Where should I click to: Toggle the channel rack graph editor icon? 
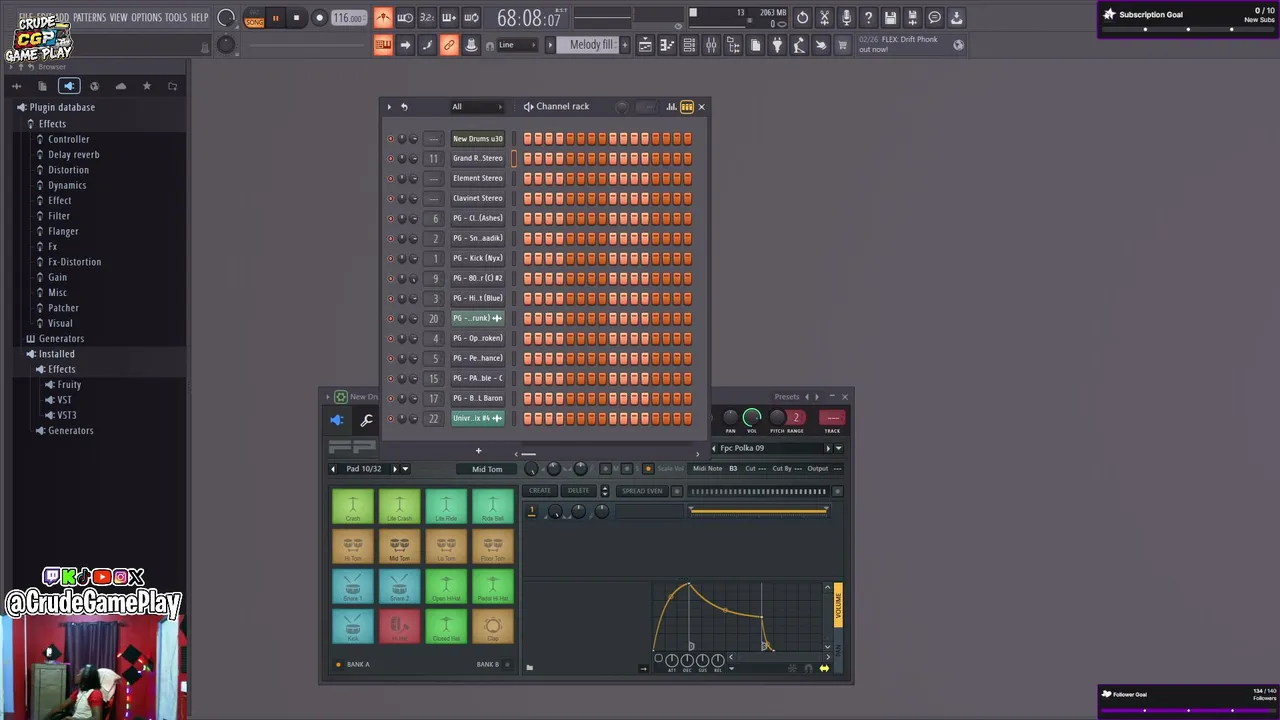coord(671,107)
